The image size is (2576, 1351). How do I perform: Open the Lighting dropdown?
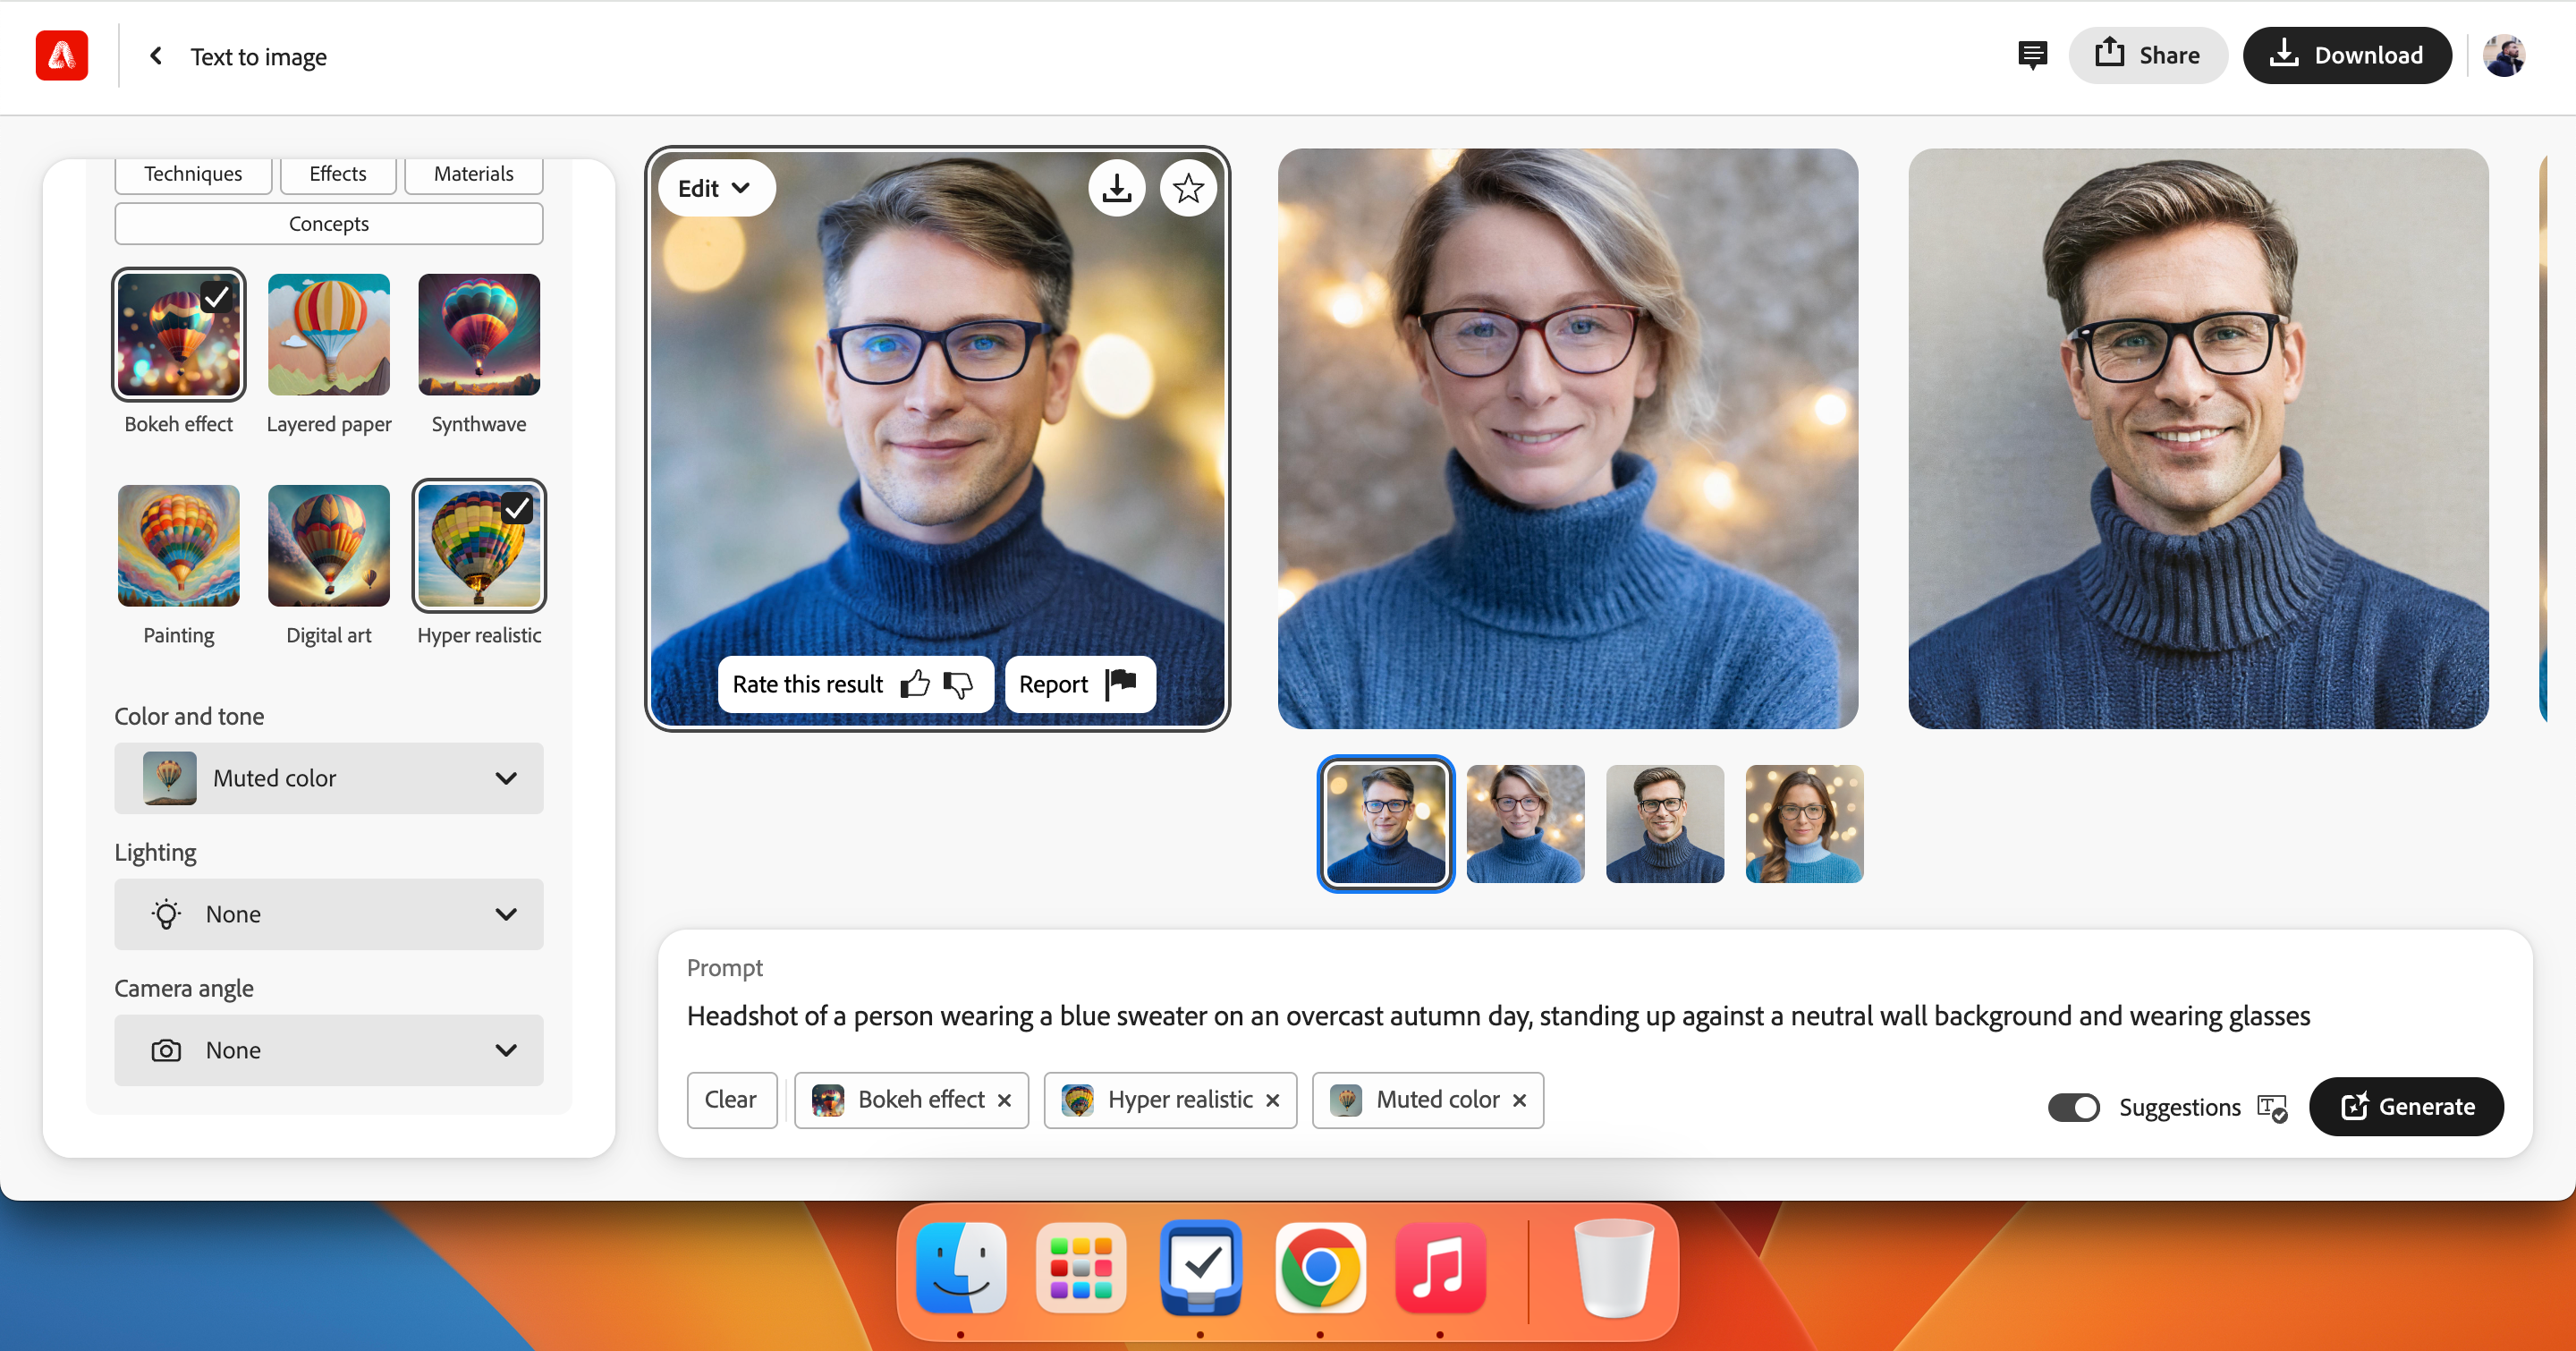click(329, 914)
